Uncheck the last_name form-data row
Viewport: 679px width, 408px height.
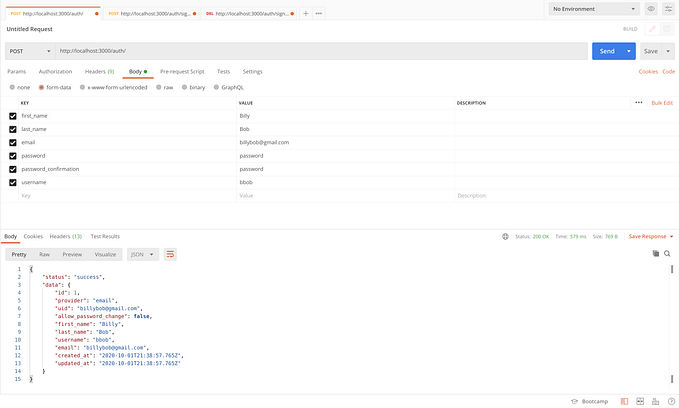pos(13,130)
